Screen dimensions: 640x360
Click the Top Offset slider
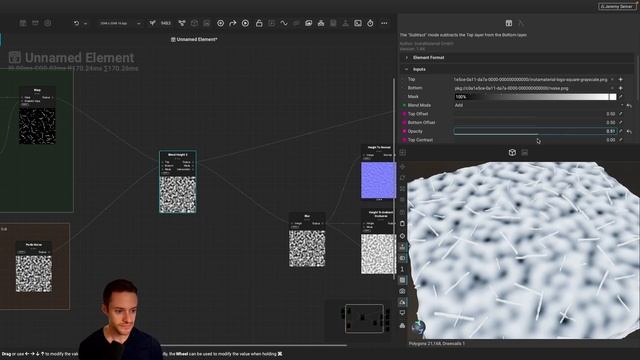pyautogui.click(x=535, y=114)
